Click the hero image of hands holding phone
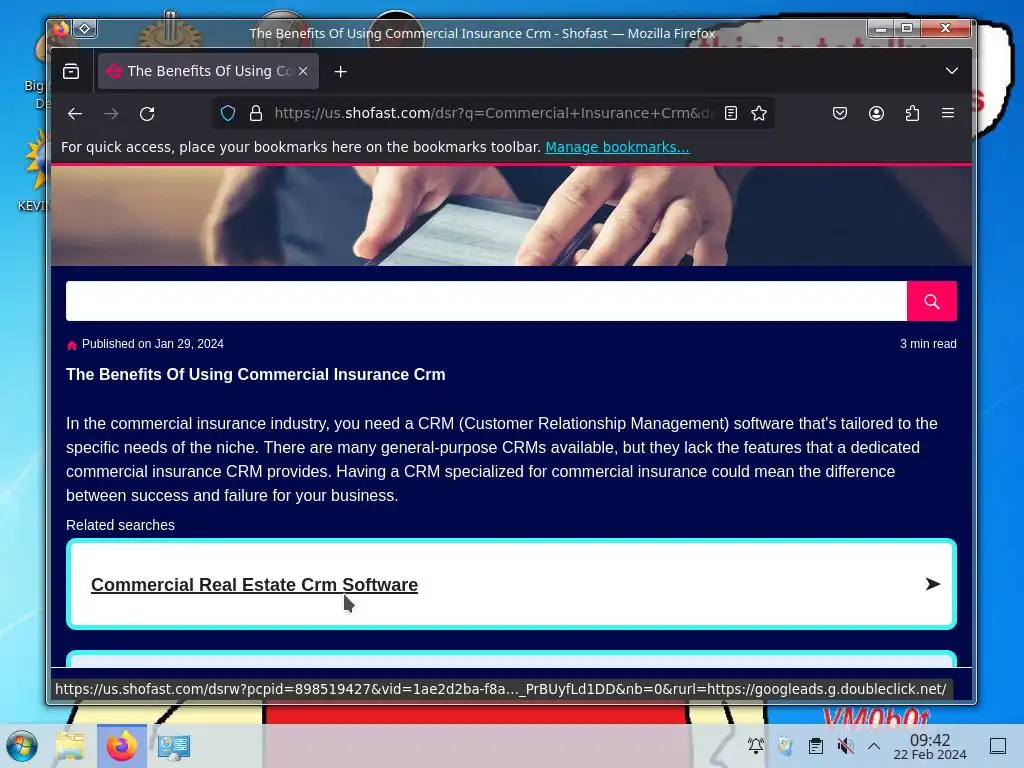 point(511,216)
